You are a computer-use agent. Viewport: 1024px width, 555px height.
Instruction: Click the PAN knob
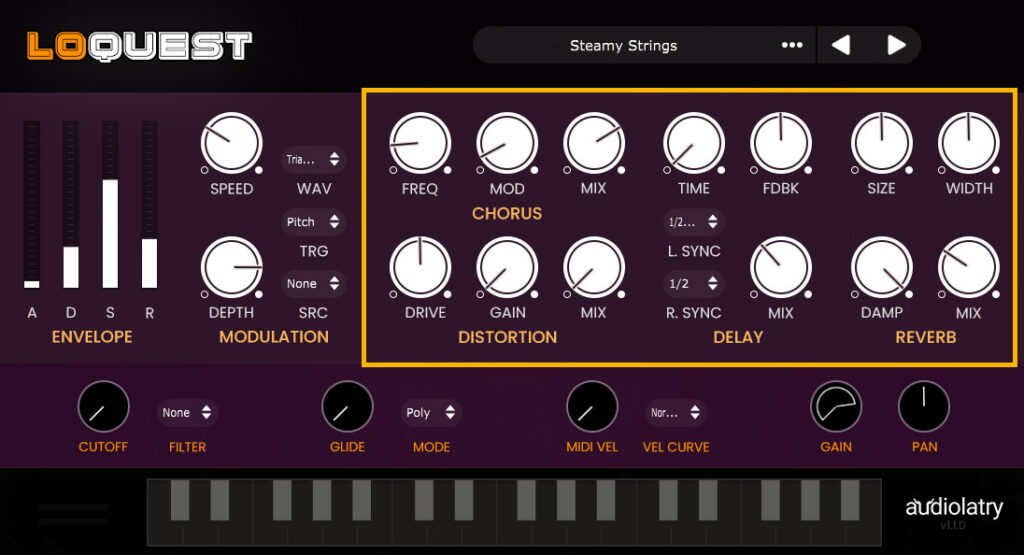(923, 406)
